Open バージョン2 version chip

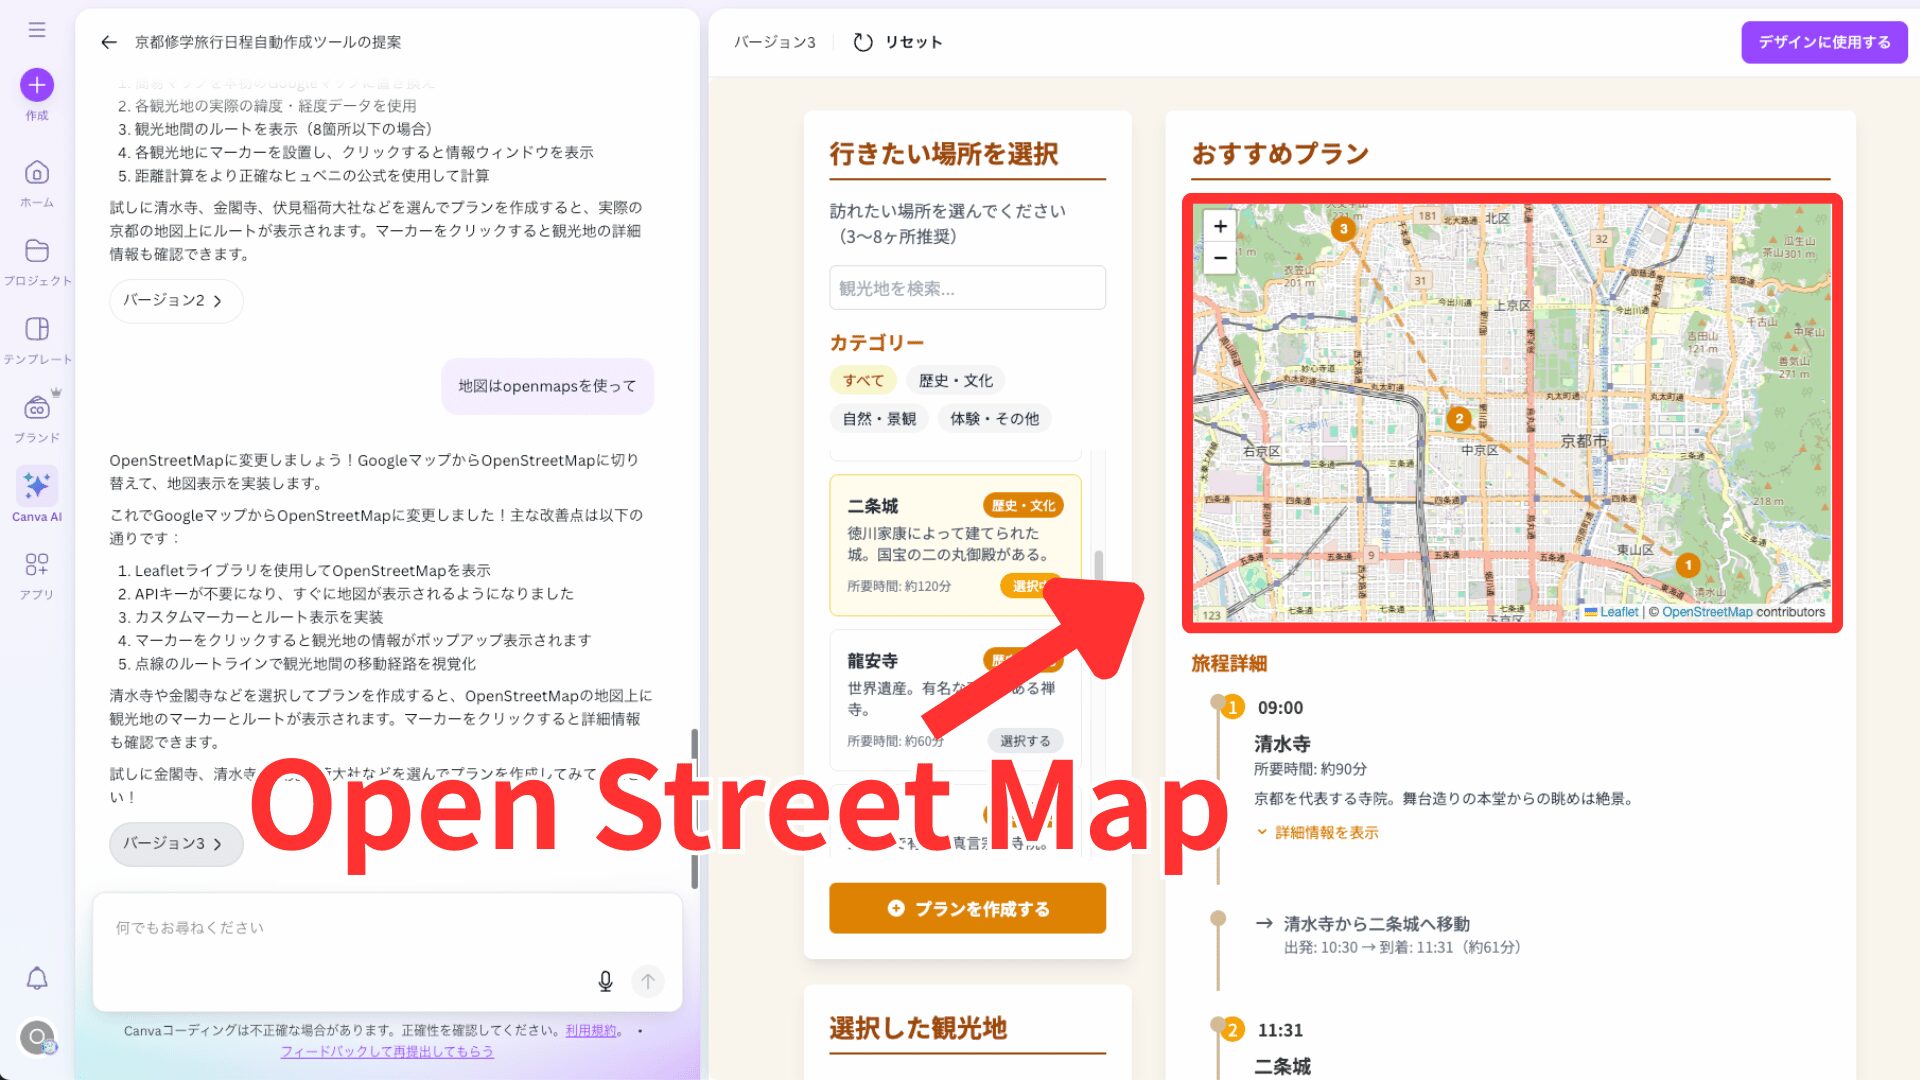[176, 301]
